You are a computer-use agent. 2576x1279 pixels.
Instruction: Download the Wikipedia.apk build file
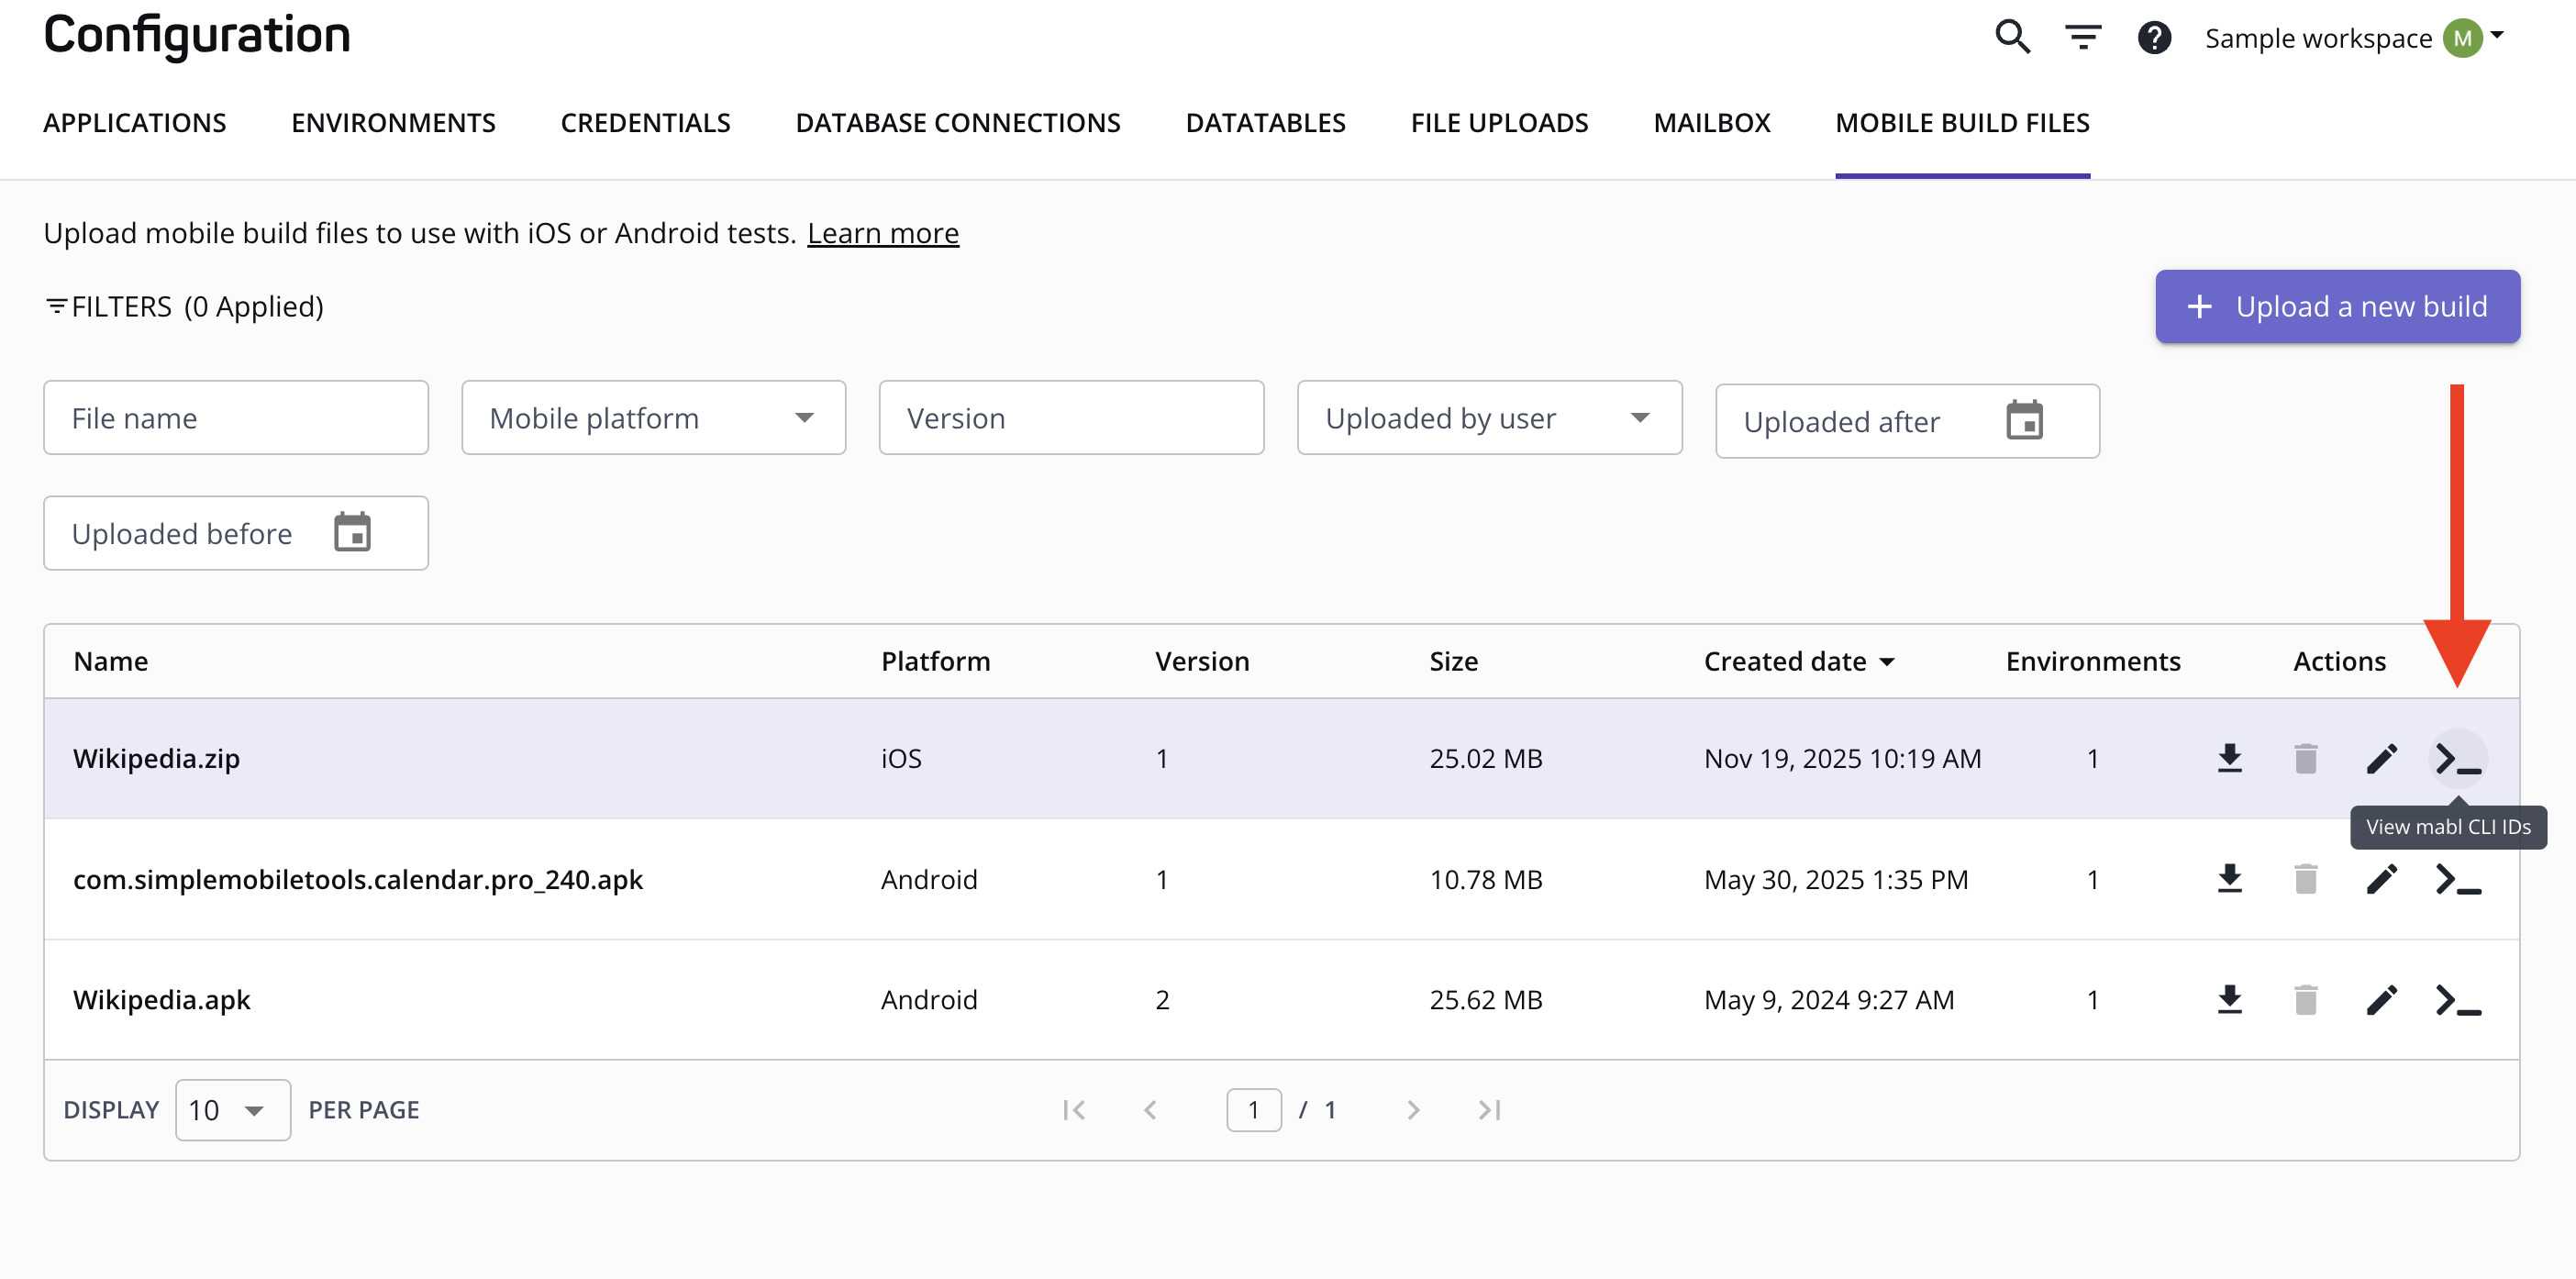pyautogui.click(x=2229, y=999)
